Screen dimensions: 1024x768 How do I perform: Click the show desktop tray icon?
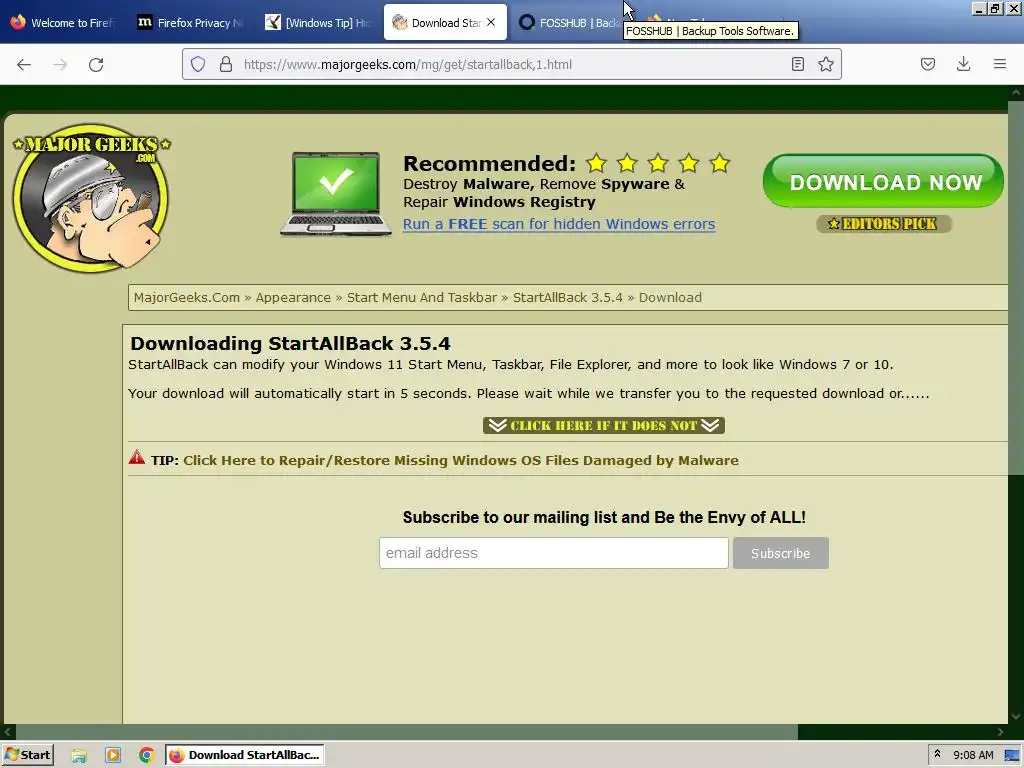tap(1012, 756)
